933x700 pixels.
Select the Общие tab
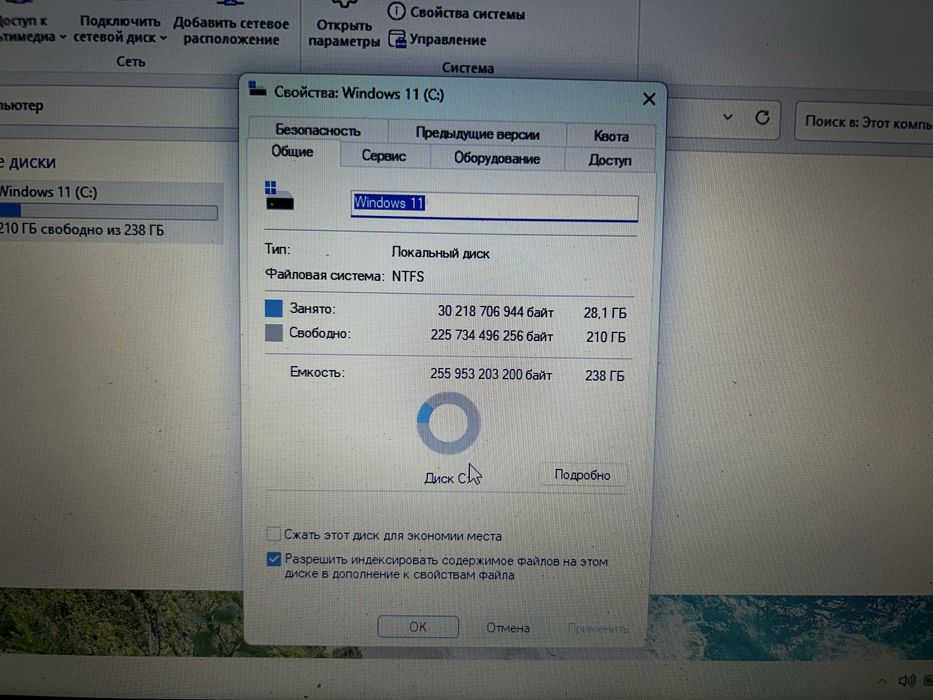(x=292, y=152)
